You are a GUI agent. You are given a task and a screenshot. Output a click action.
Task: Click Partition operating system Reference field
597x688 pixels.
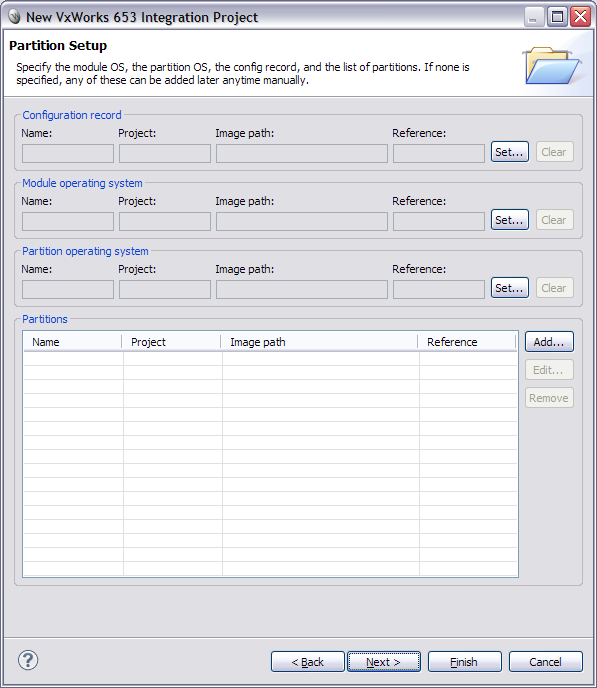coord(439,290)
